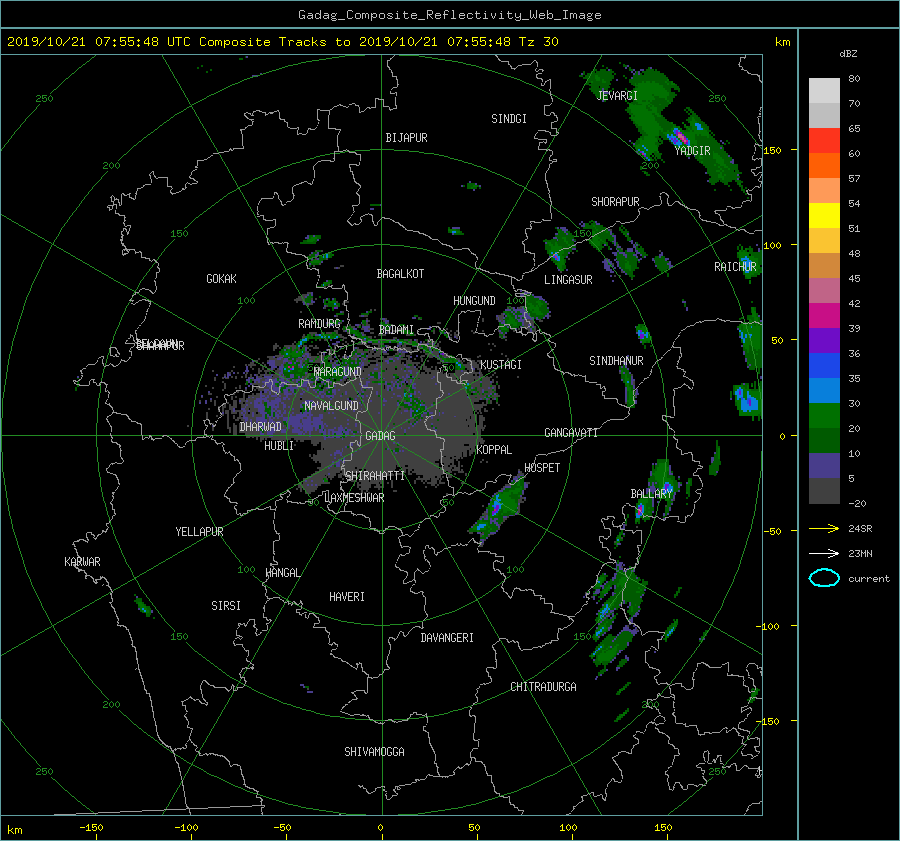Click the storm echo southwest of Hospet

point(498,509)
